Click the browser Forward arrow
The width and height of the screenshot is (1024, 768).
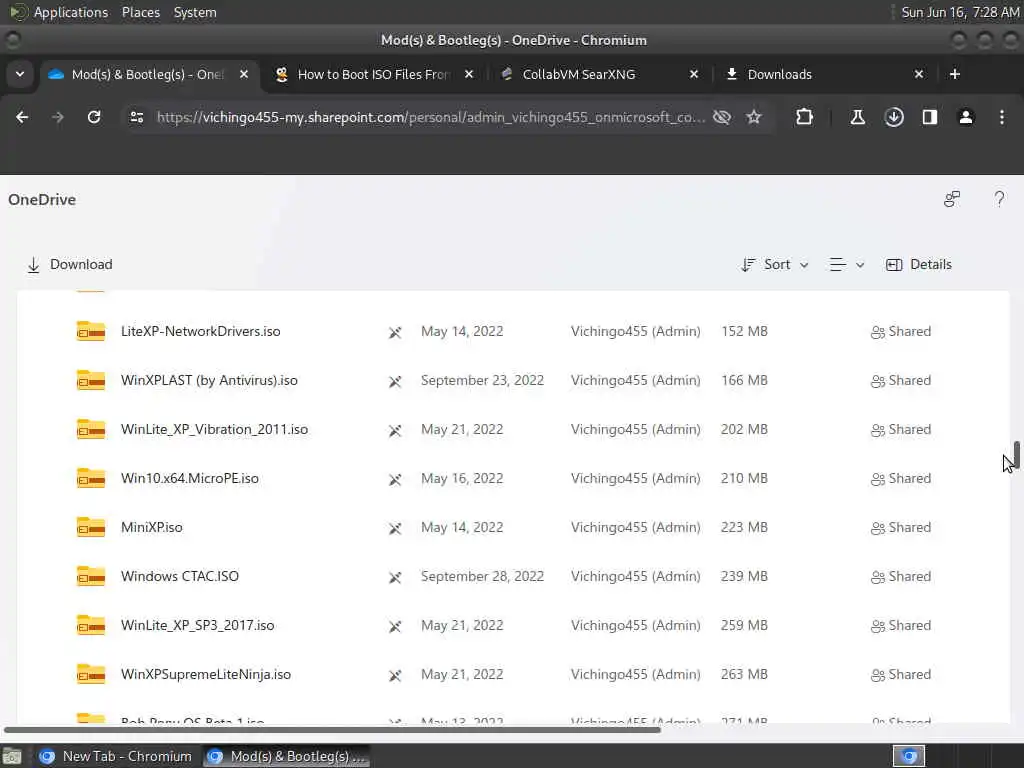coord(58,117)
